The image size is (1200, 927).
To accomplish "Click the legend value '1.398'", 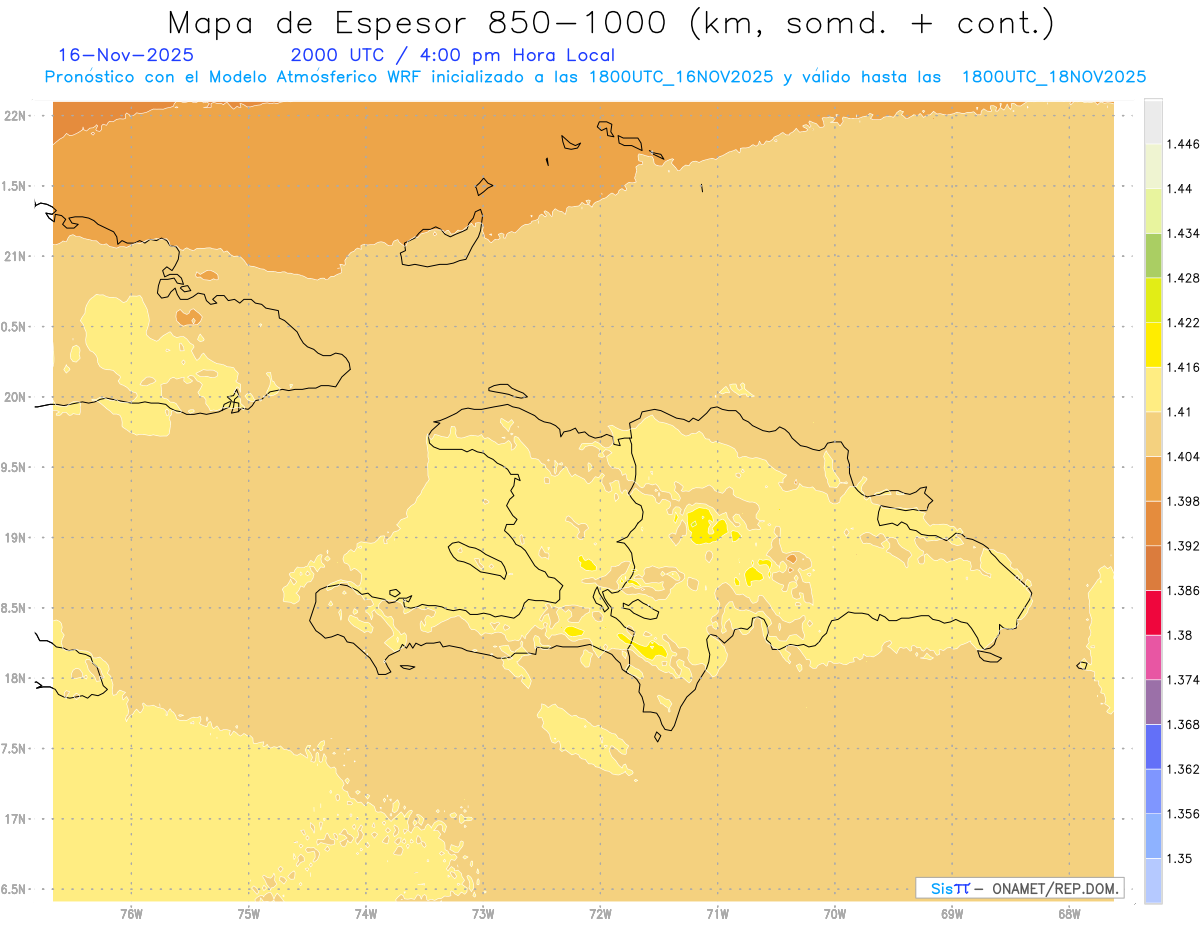I will click(x=1184, y=501).
